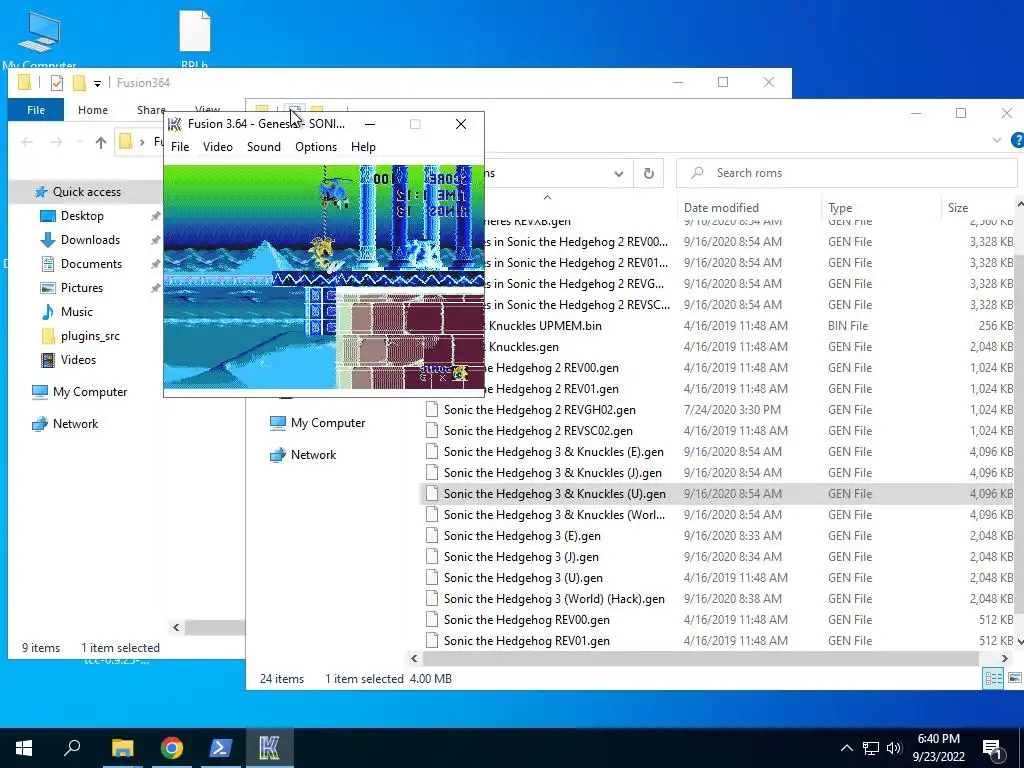Sort by the Type column
This screenshot has height=768, width=1024.
click(840, 208)
